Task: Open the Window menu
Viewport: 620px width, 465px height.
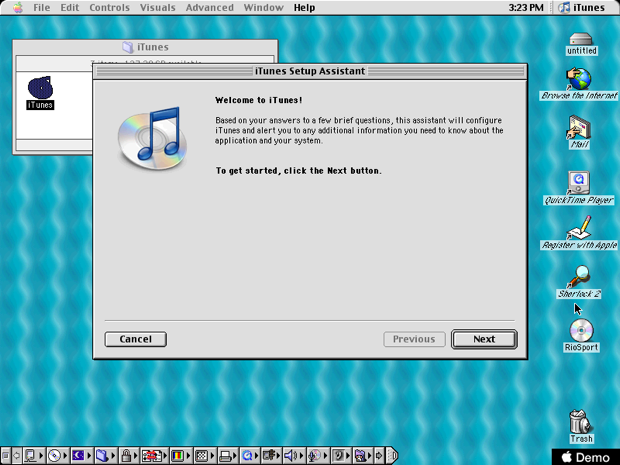Action: (x=263, y=8)
